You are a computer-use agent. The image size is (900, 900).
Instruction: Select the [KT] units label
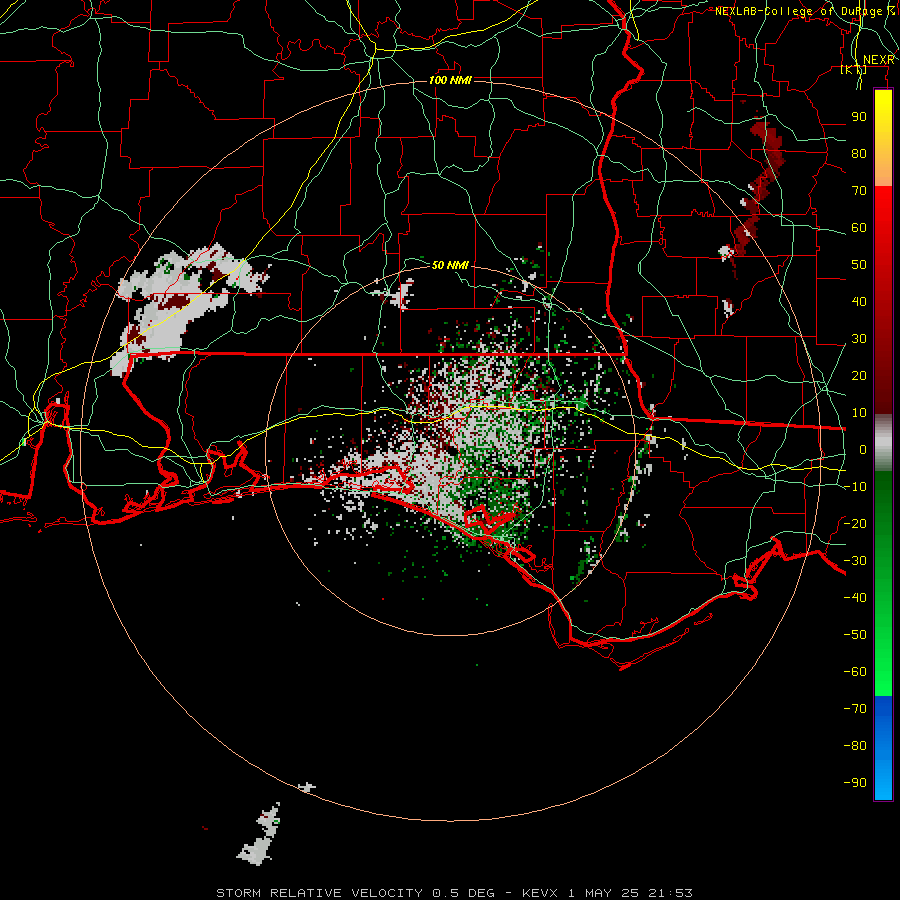click(853, 70)
